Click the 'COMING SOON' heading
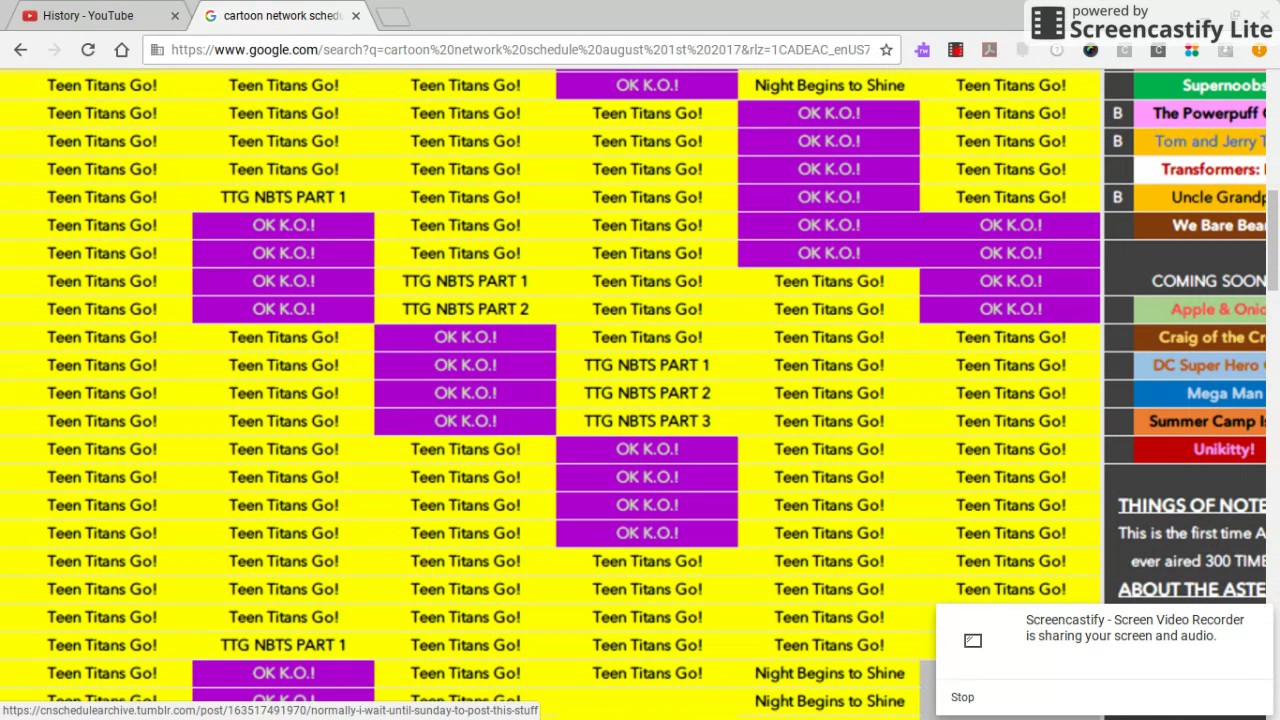Screen dimensions: 1280x720 (x=1208, y=281)
